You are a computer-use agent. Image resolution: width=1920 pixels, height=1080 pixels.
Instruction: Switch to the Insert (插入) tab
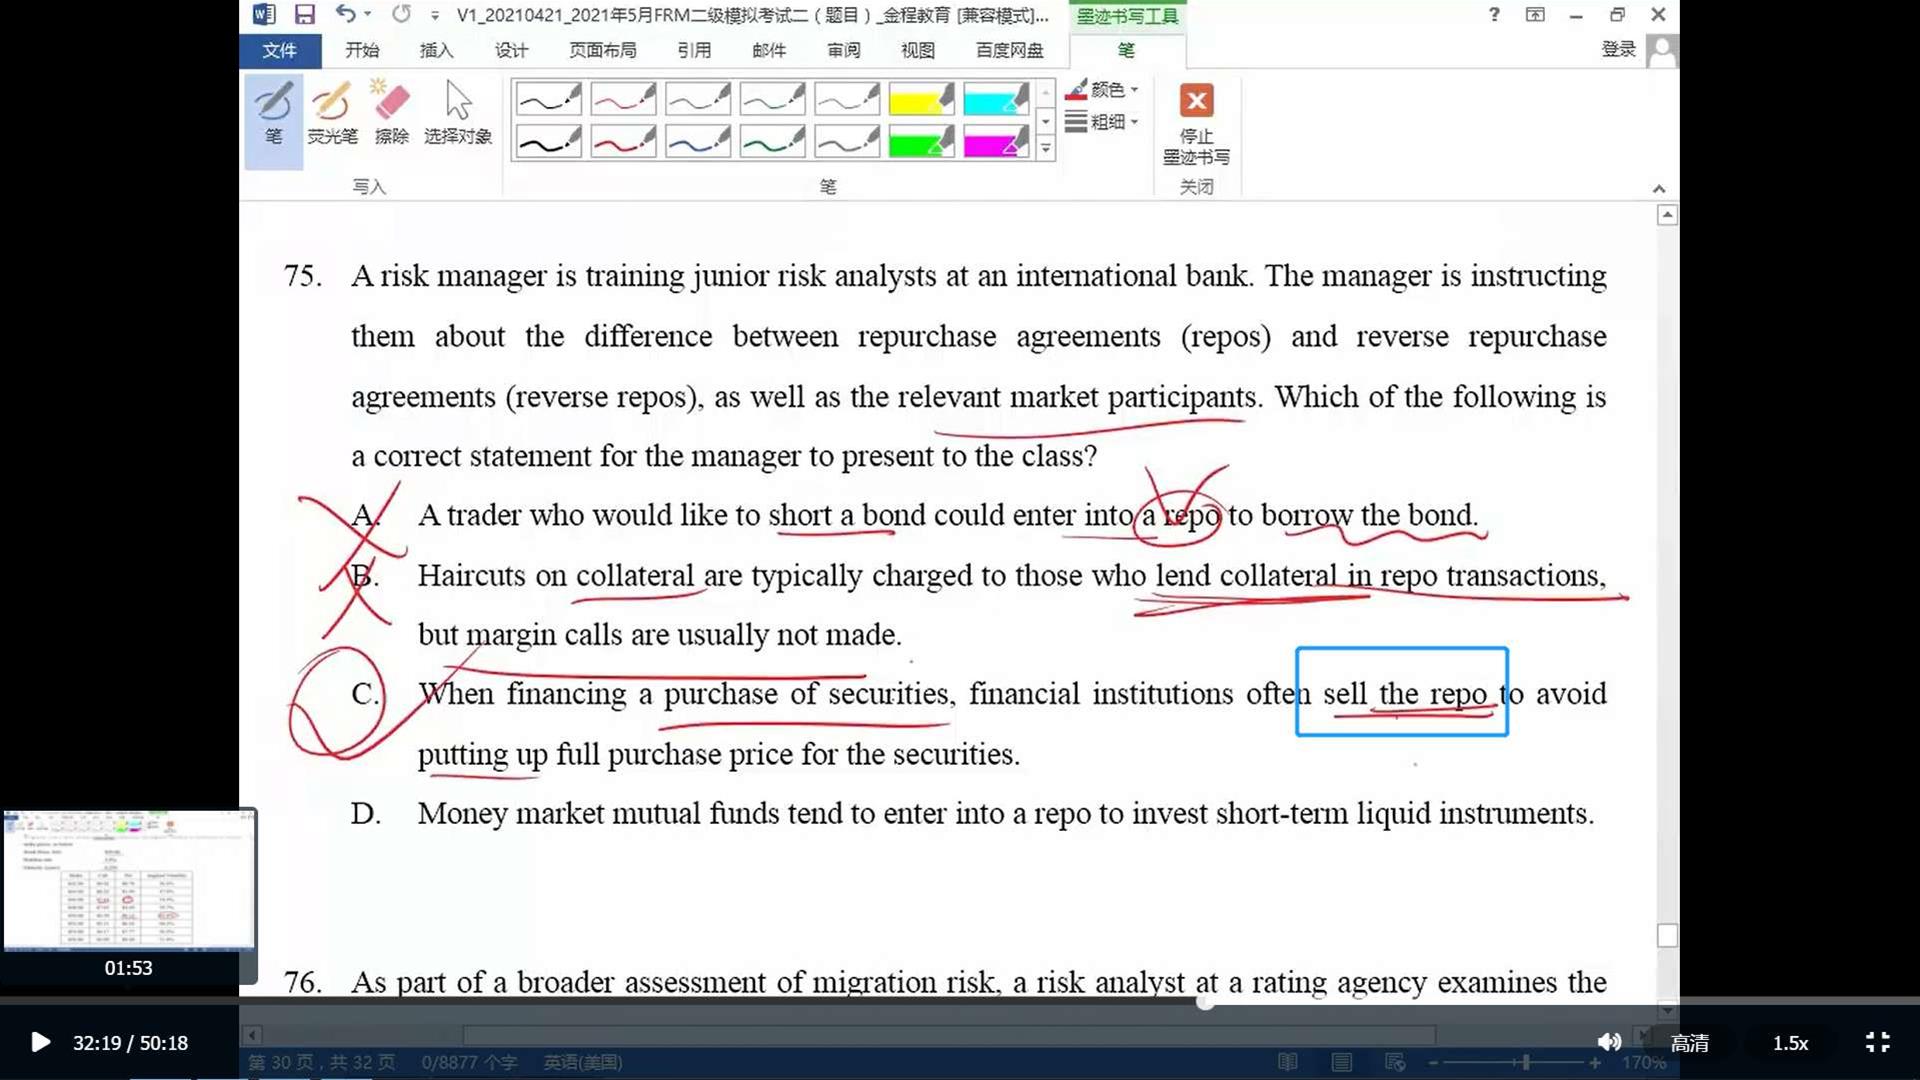click(436, 50)
